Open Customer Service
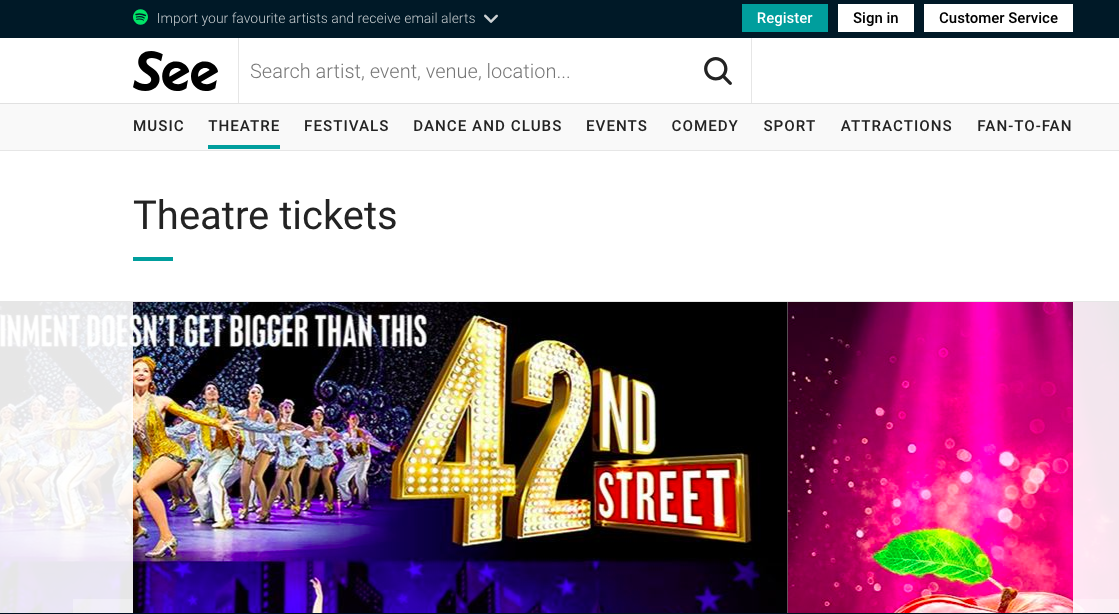 pos(998,18)
